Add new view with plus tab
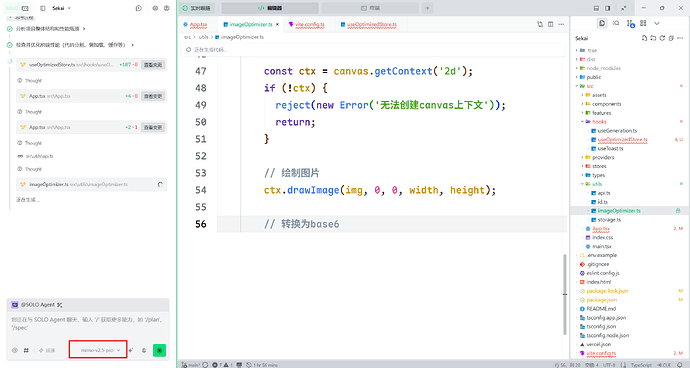Viewport: 690px width, 368px height. (x=427, y=8)
